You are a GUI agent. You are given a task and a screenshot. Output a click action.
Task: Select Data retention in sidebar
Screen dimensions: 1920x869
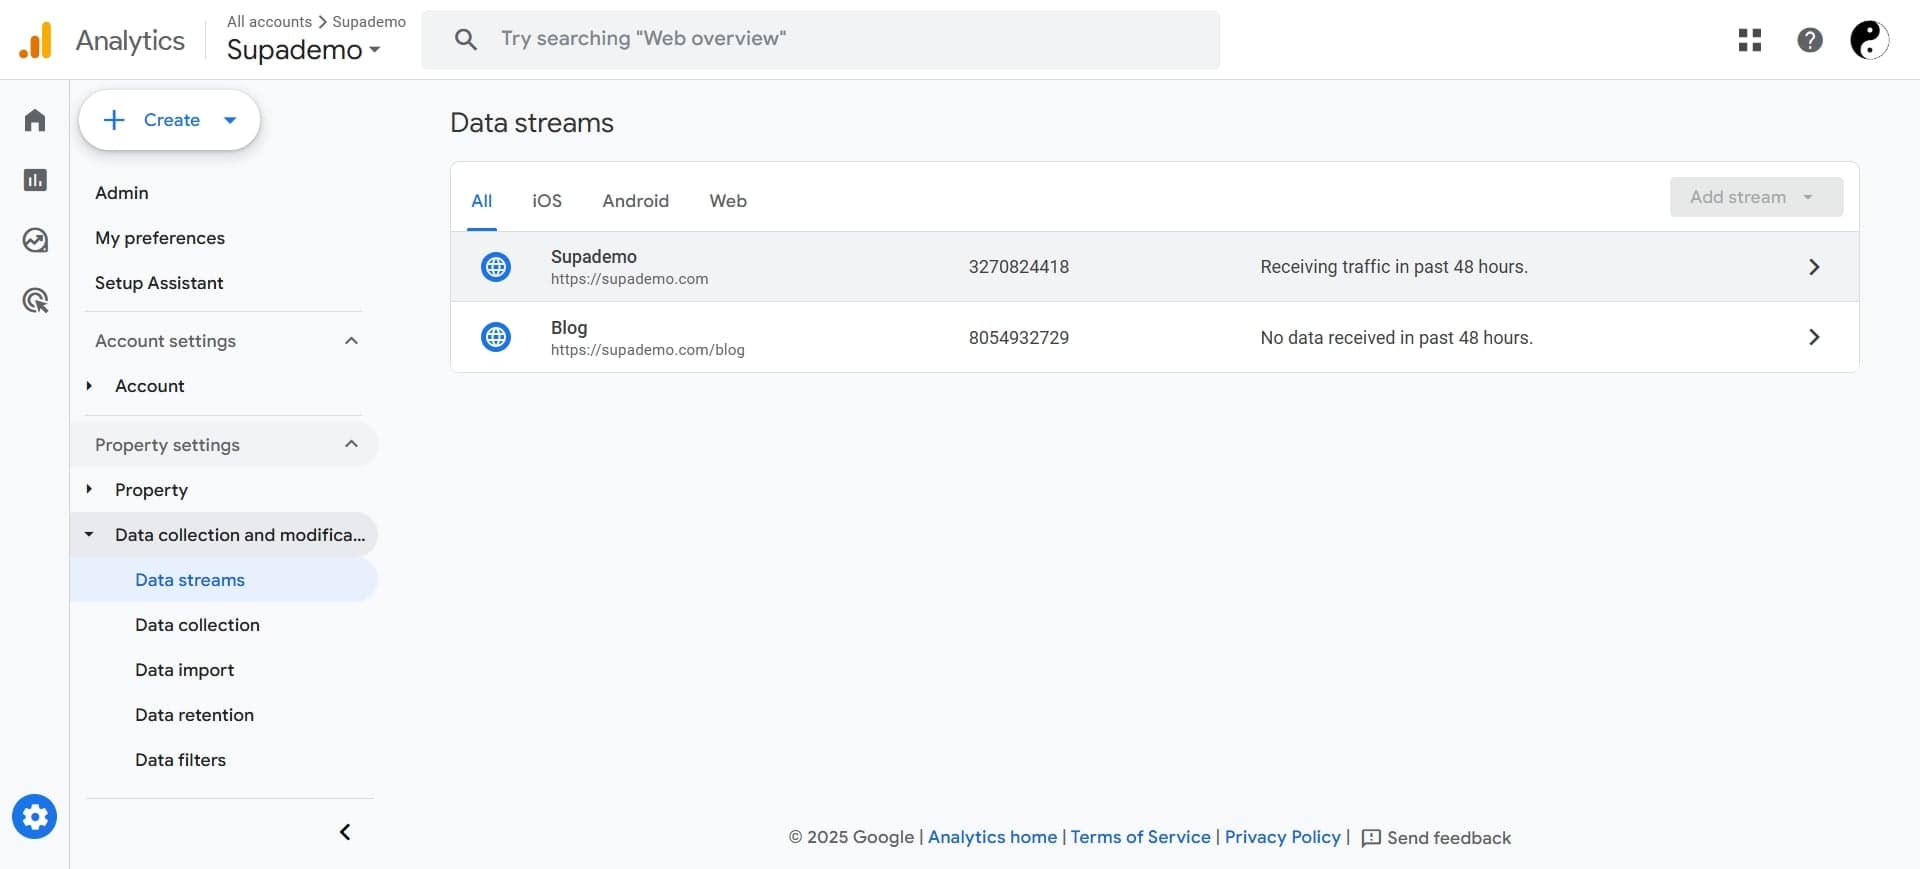tap(195, 715)
